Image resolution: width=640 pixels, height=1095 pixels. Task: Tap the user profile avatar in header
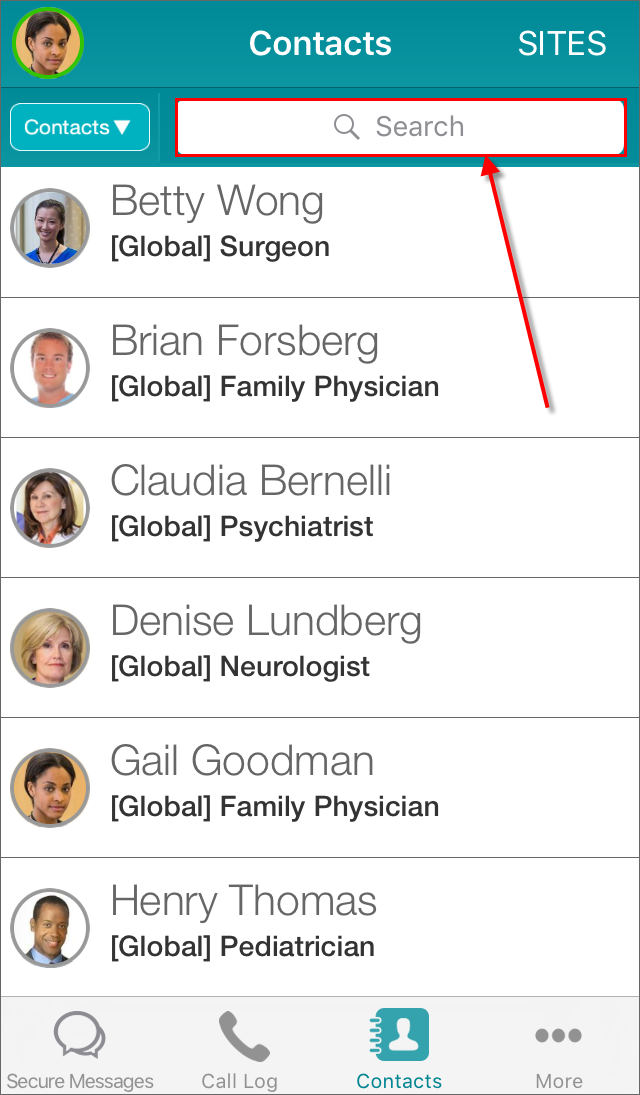click(x=48, y=43)
